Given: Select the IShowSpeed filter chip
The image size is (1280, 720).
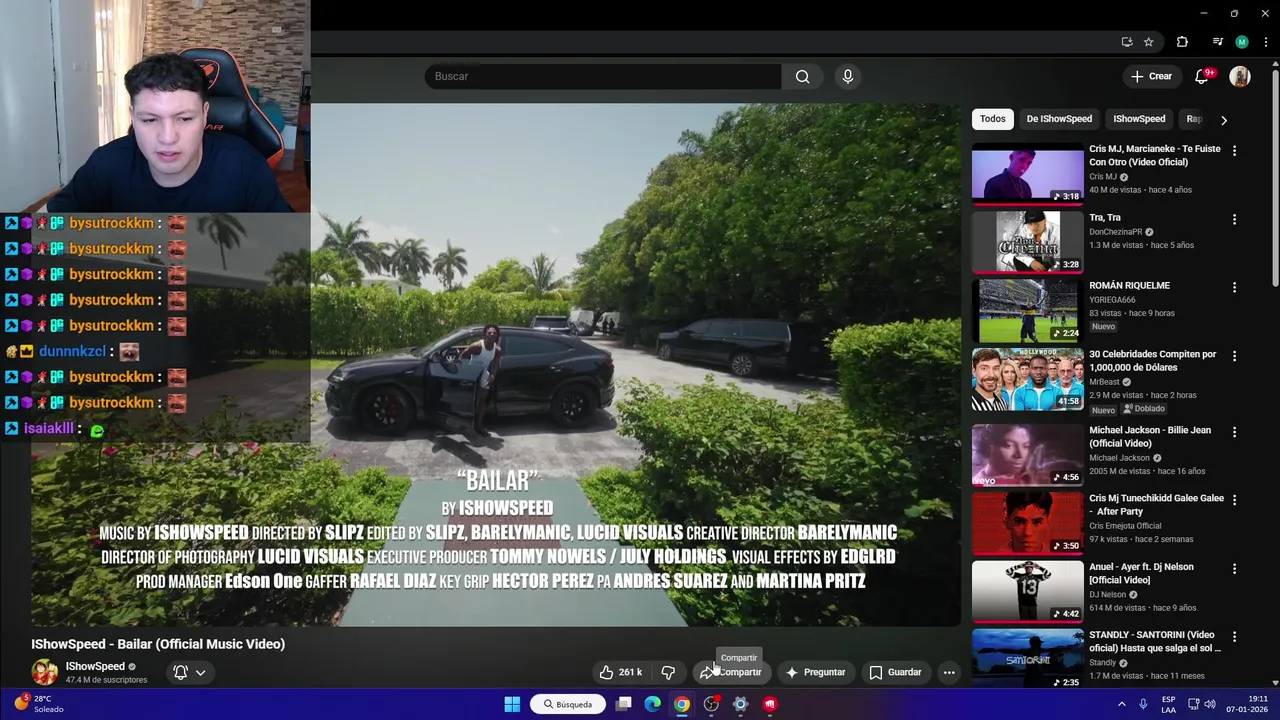Looking at the screenshot, I should pos(1139,119).
